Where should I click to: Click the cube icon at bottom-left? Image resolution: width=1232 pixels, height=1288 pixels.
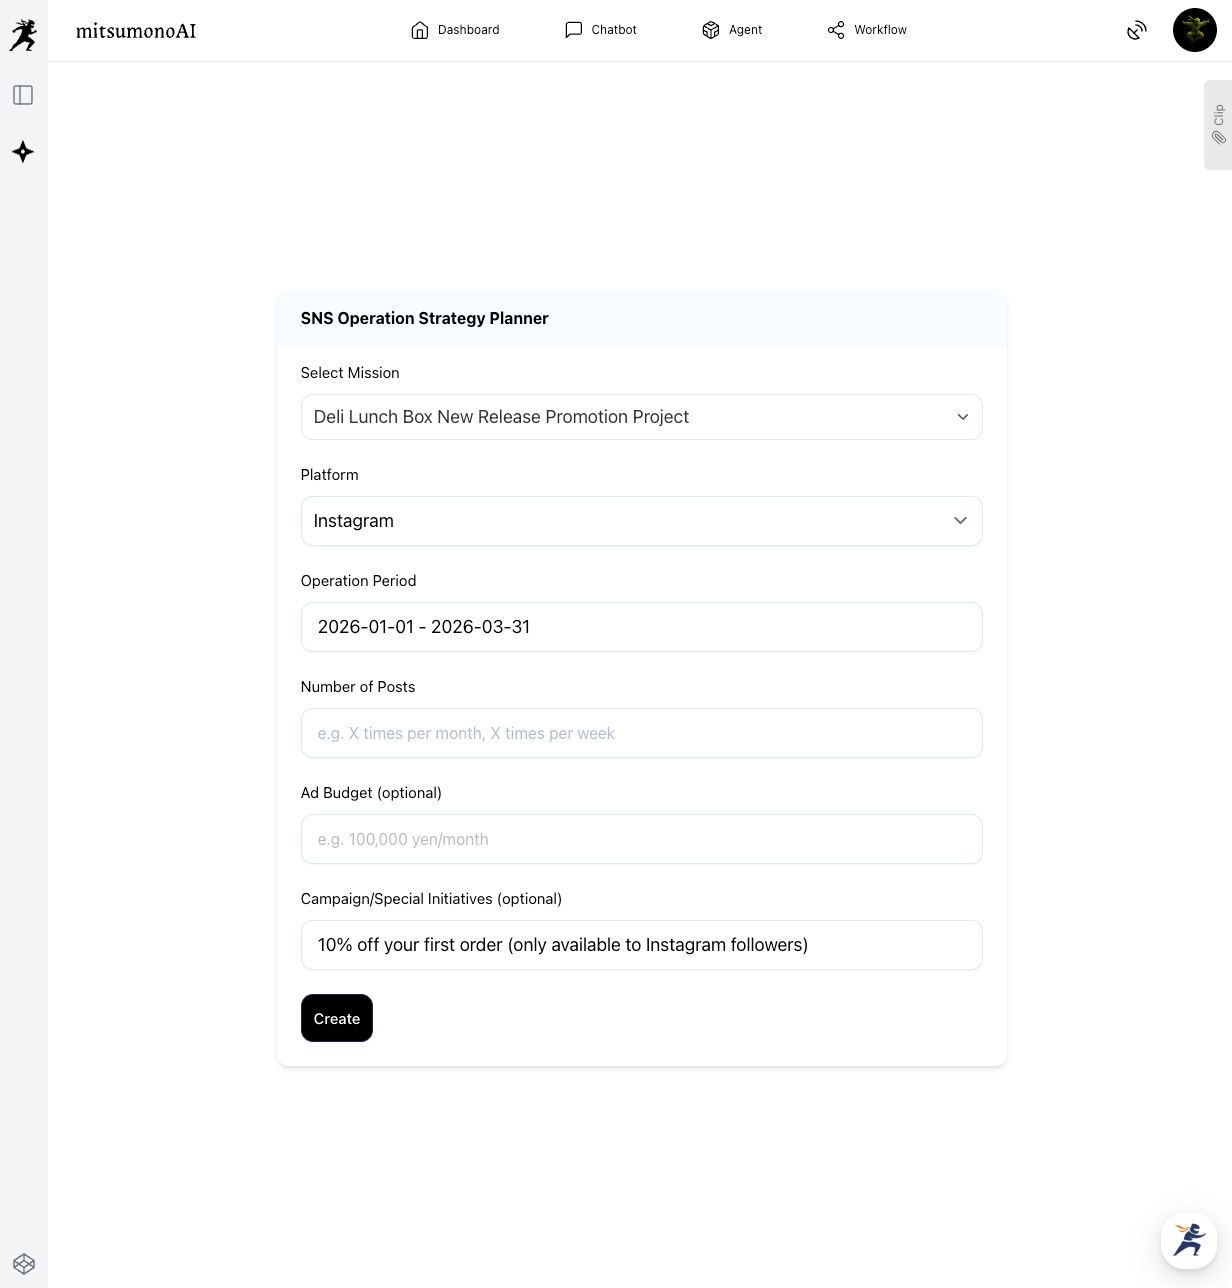[24, 1264]
